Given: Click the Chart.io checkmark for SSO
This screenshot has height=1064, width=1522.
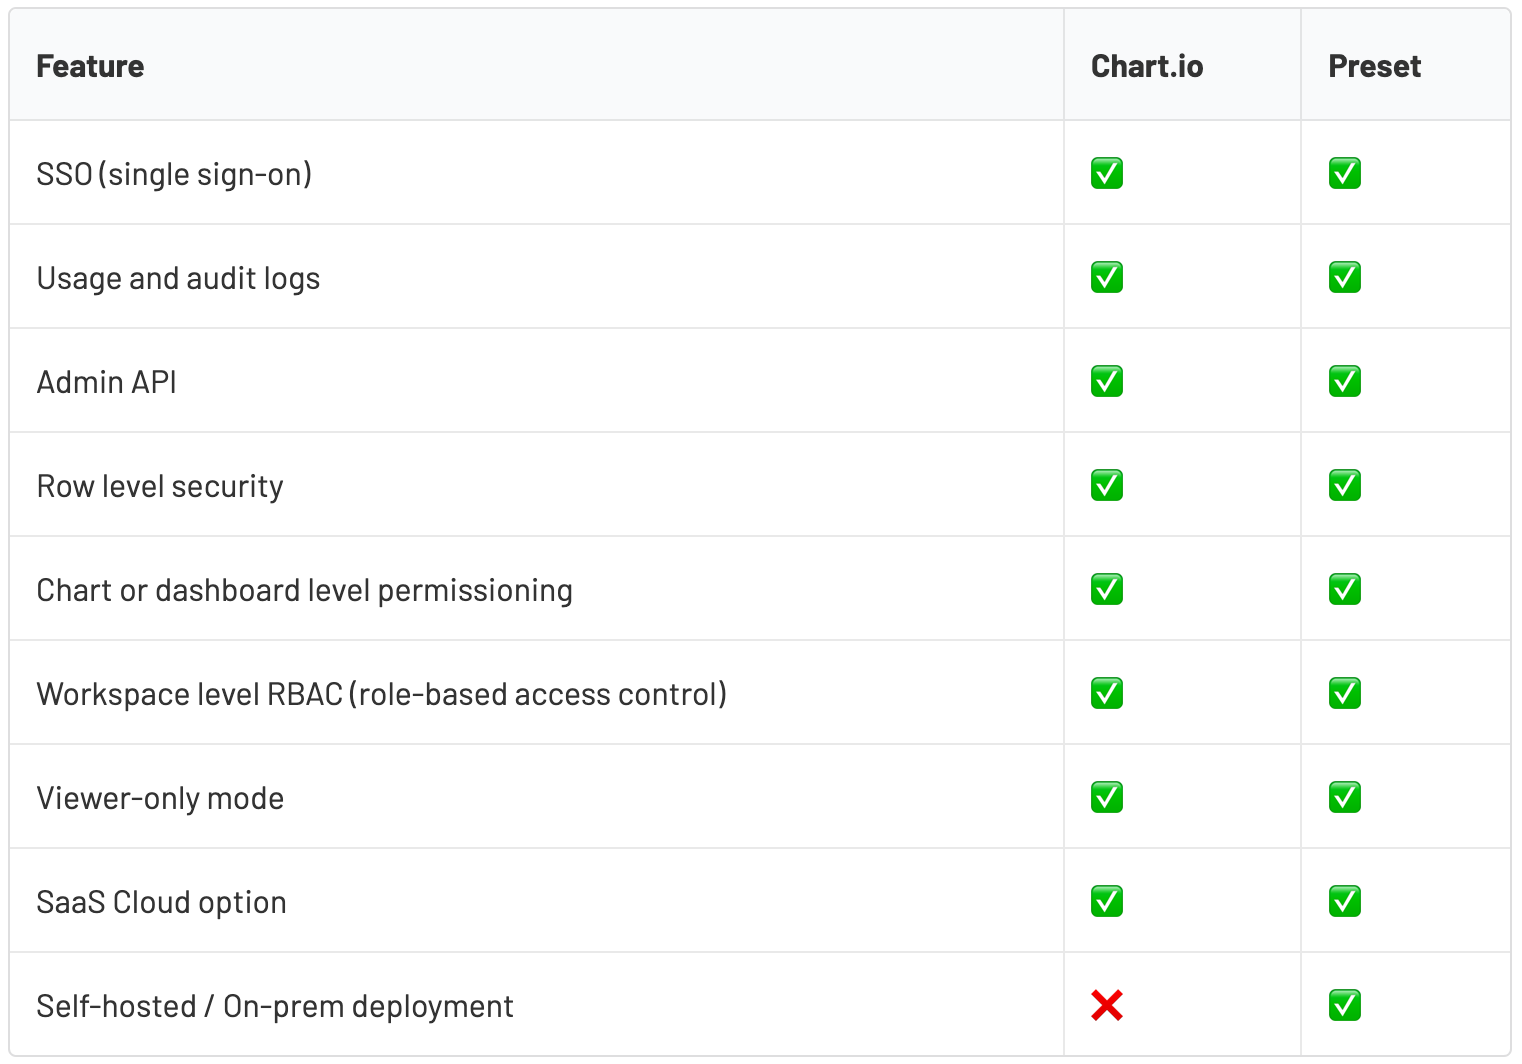Looking at the screenshot, I should 1107,173.
